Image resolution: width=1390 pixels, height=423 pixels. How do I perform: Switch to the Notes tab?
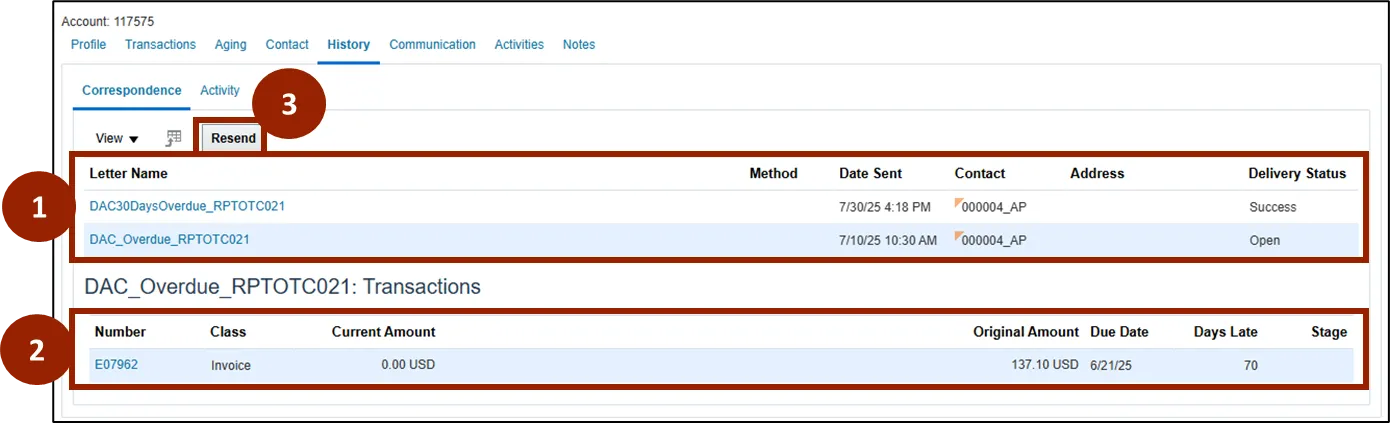[579, 44]
